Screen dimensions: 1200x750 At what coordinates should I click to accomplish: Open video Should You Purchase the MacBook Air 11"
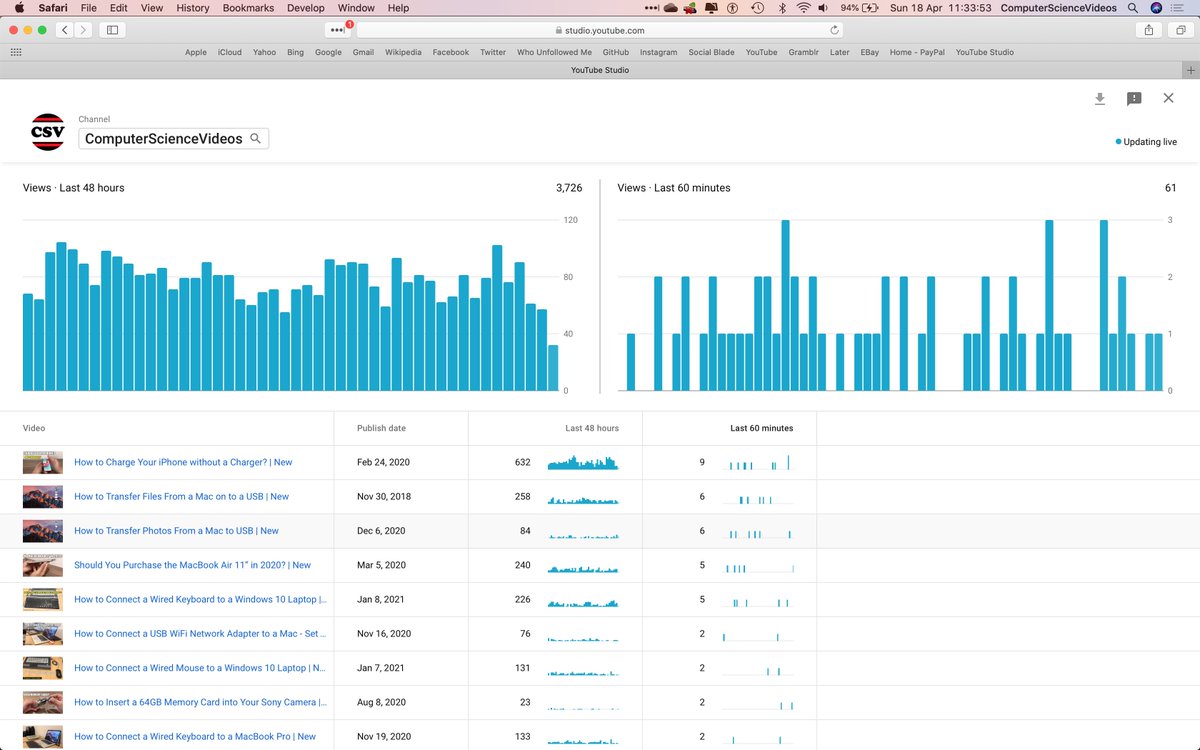tap(192, 565)
